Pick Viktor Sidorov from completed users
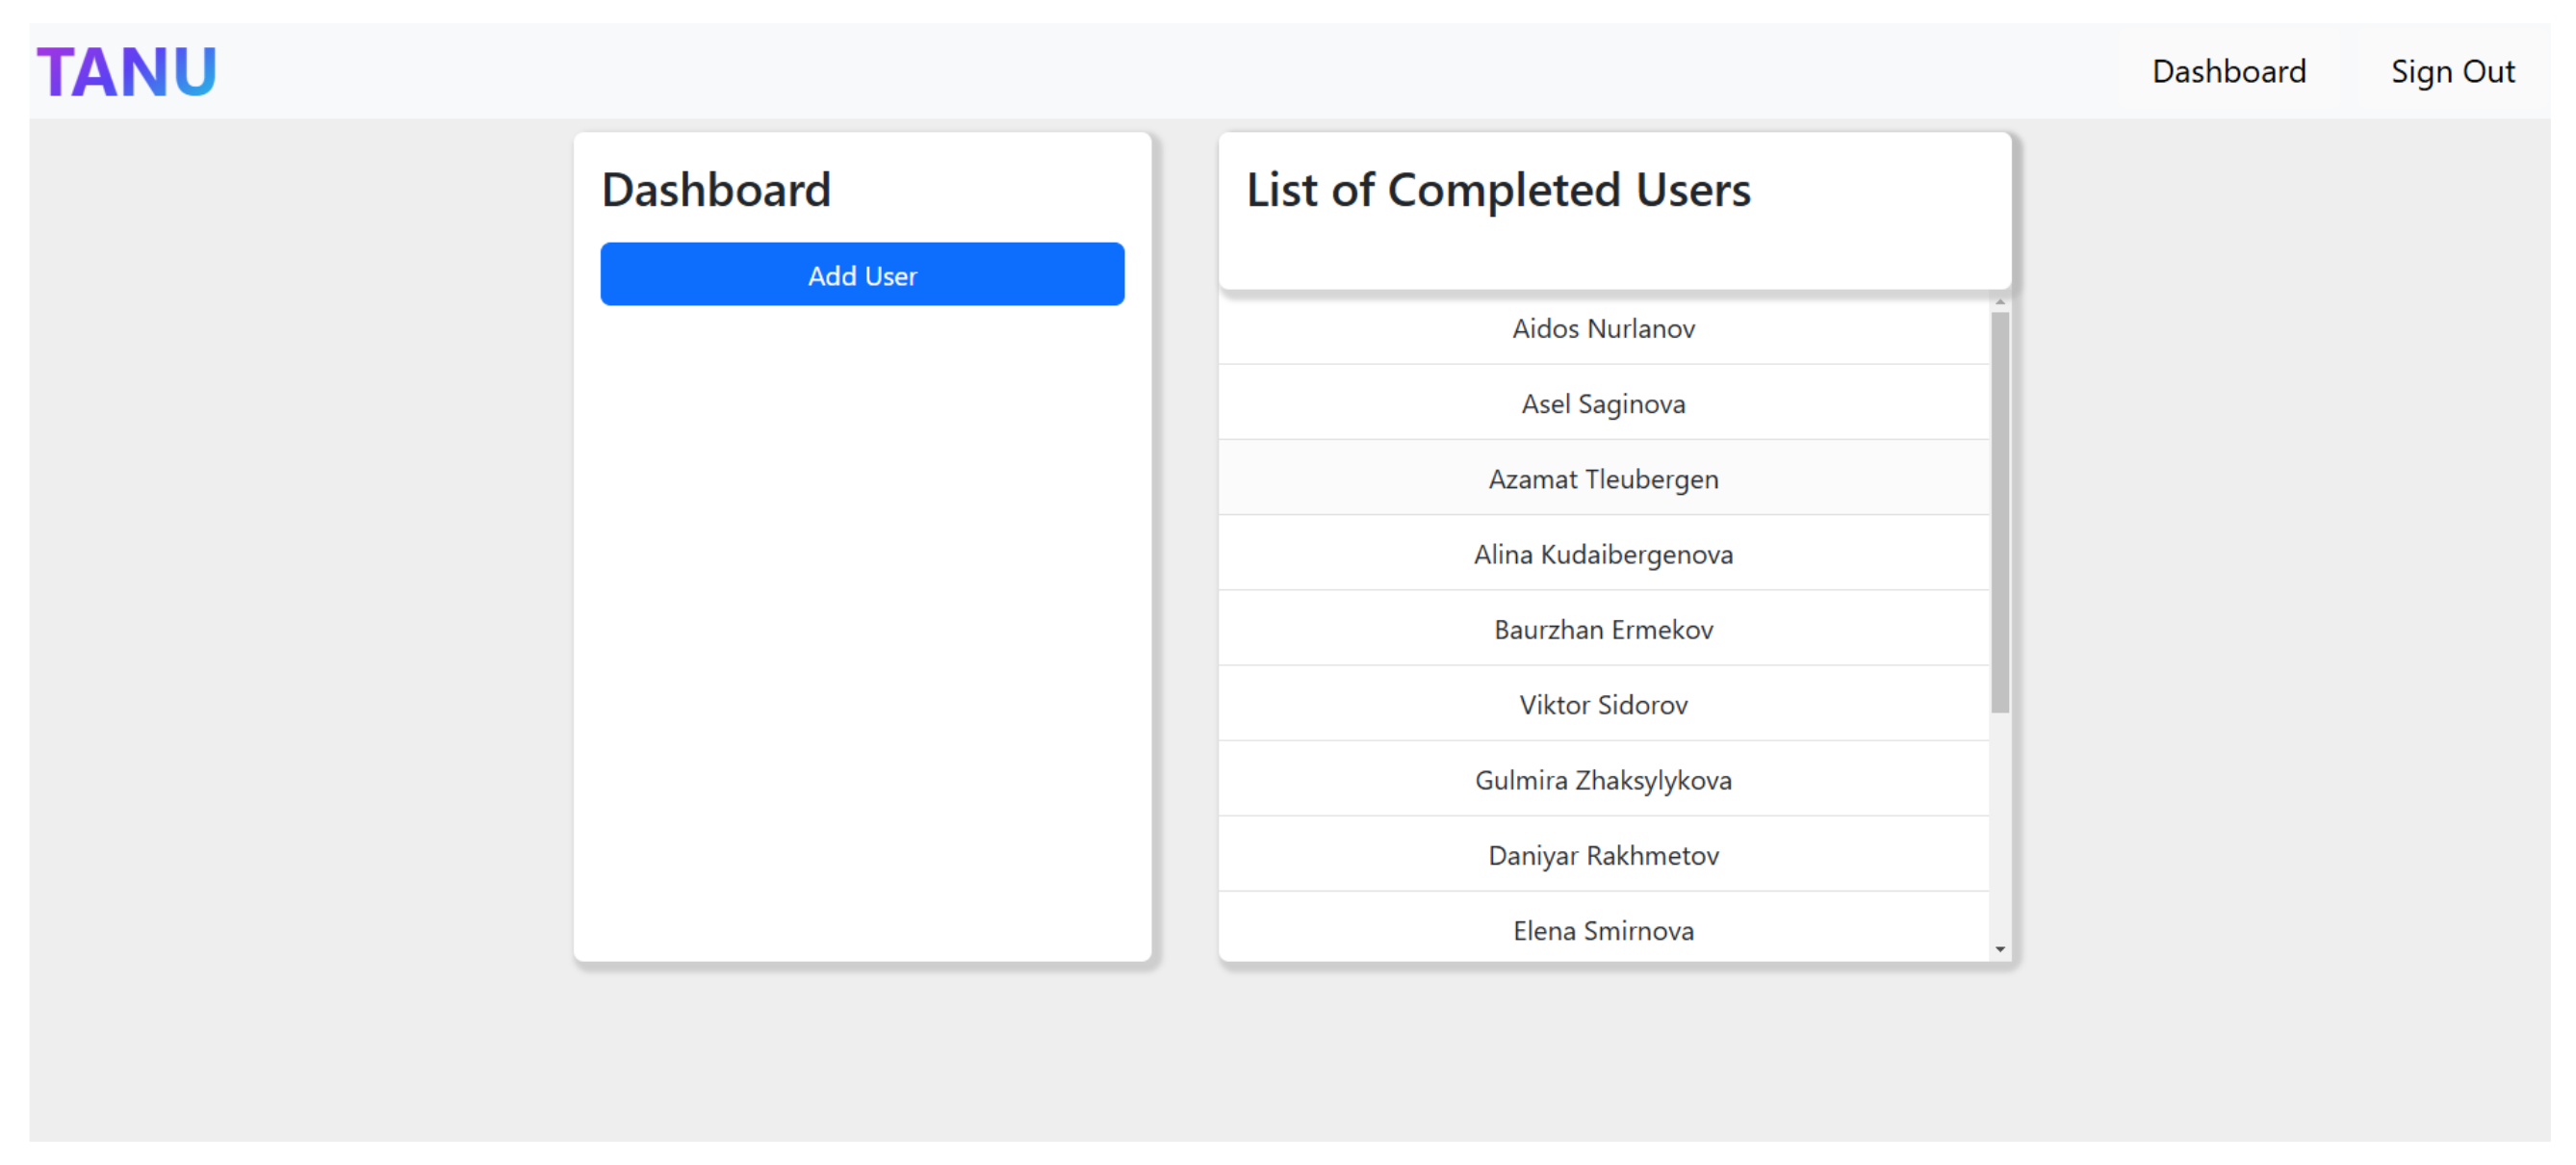This screenshot has width=2576, height=1165. (1602, 705)
